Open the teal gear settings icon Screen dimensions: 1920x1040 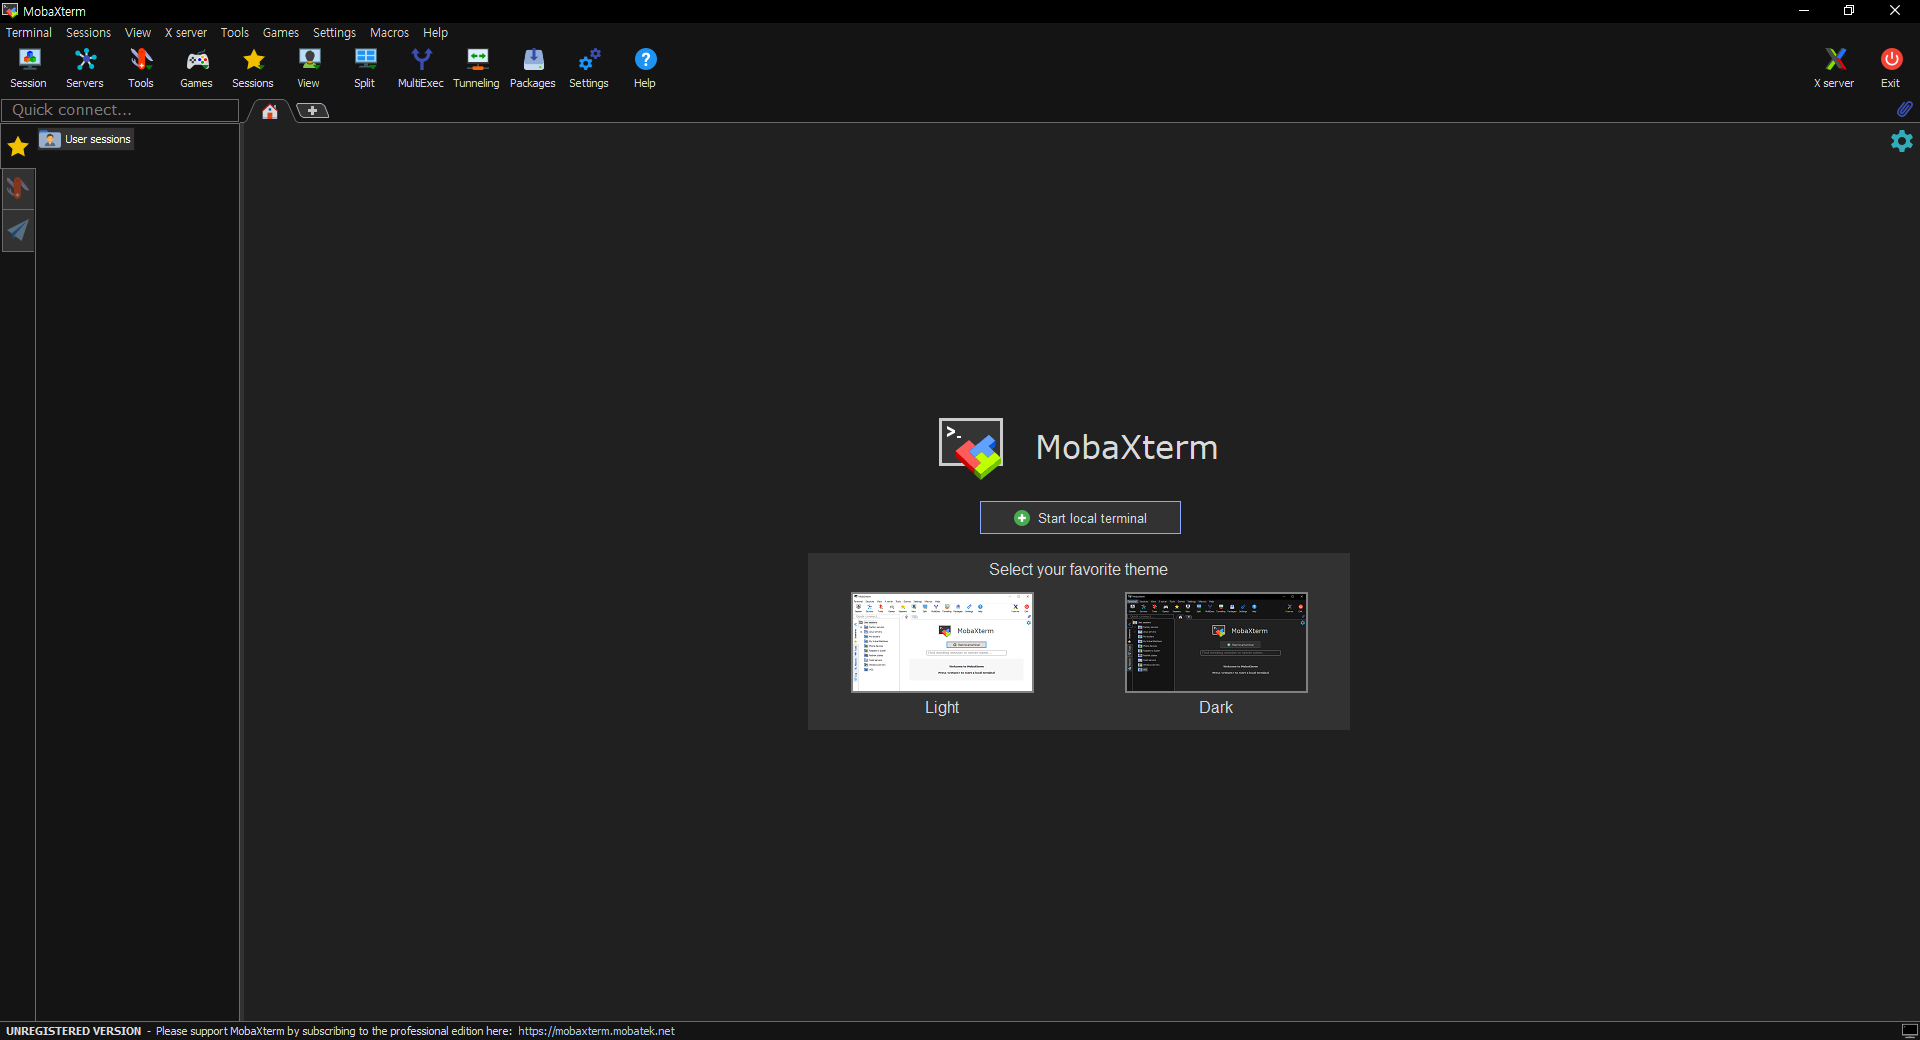tap(1902, 141)
